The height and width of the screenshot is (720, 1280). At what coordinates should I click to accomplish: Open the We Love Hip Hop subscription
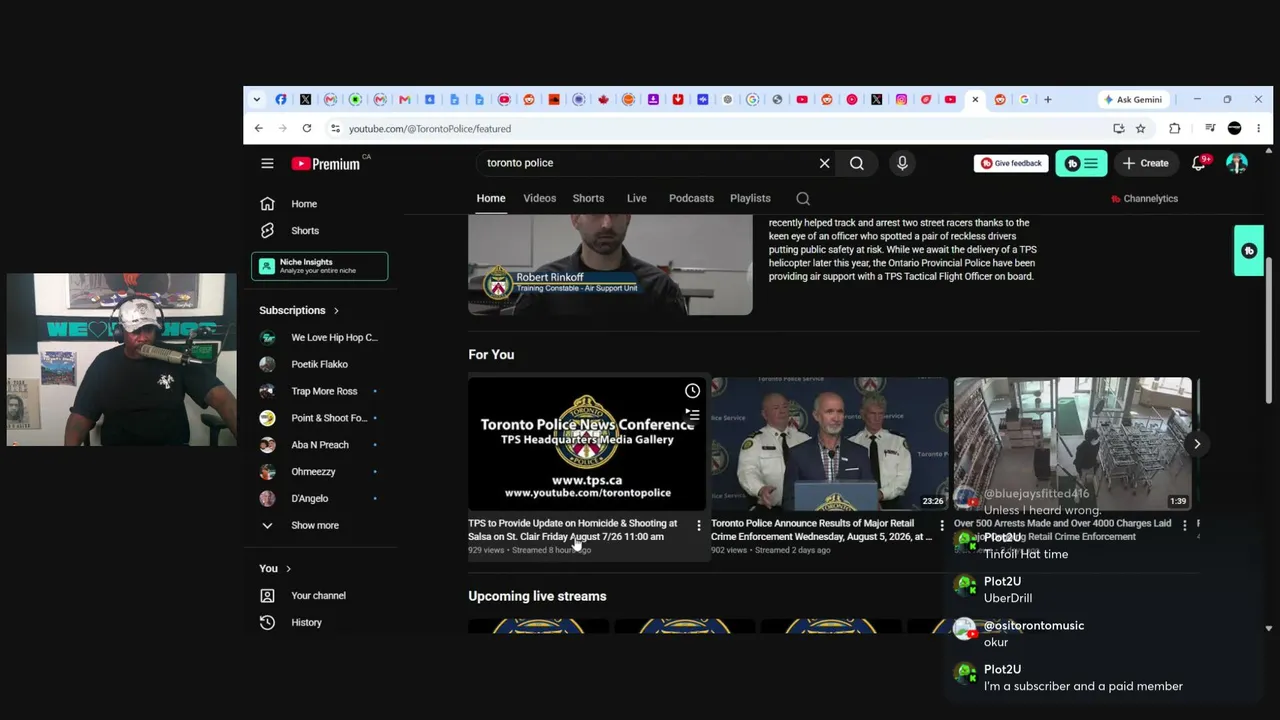(320, 338)
